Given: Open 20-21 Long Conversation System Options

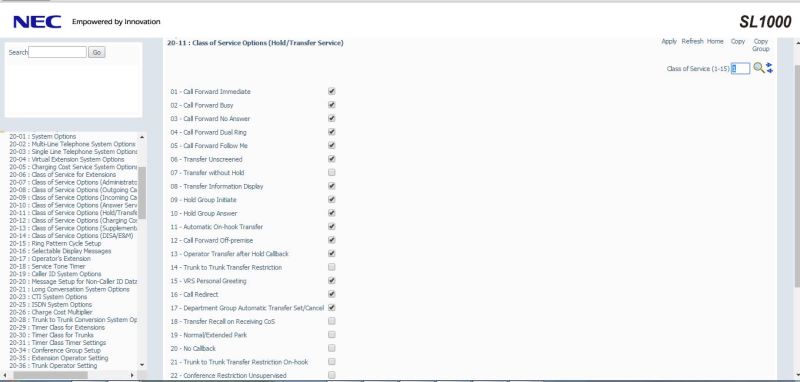Looking at the screenshot, I should tap(69, 289).
